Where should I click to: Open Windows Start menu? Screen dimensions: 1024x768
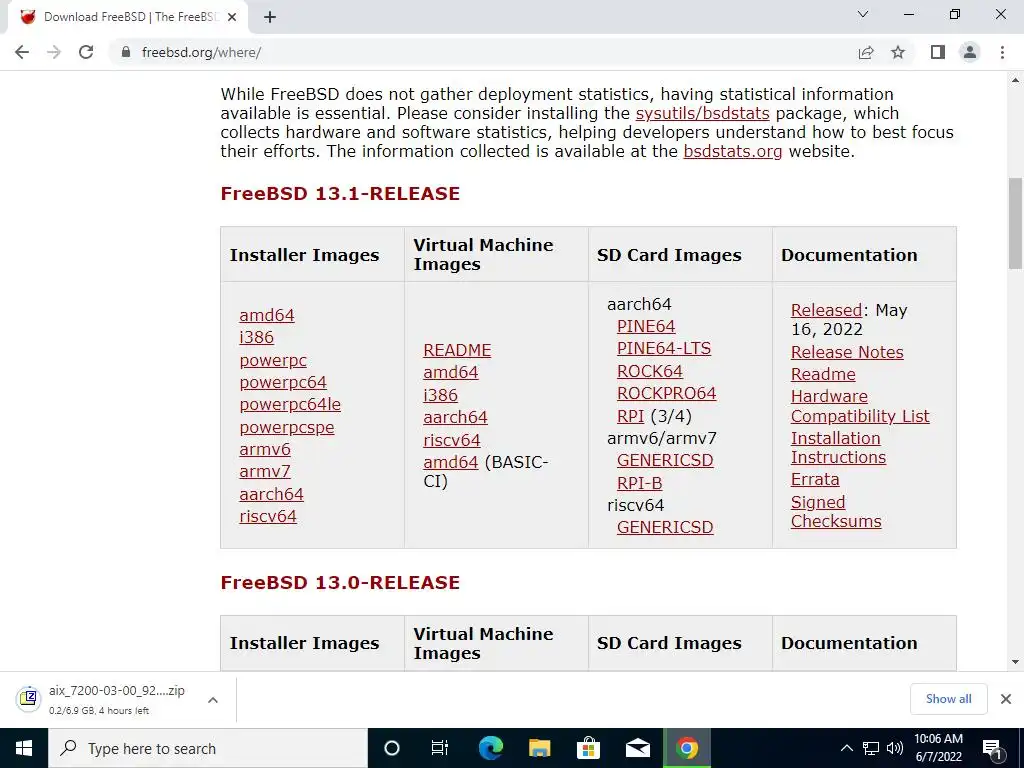24,748
